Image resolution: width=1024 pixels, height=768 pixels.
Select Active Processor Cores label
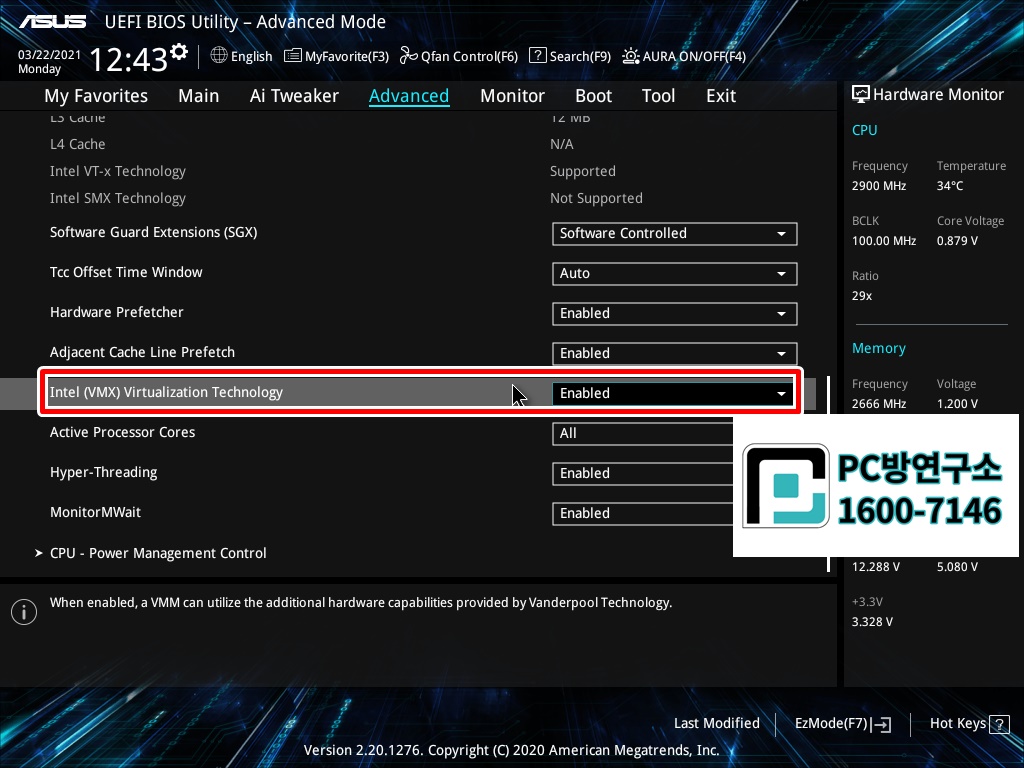pos(122,432)
